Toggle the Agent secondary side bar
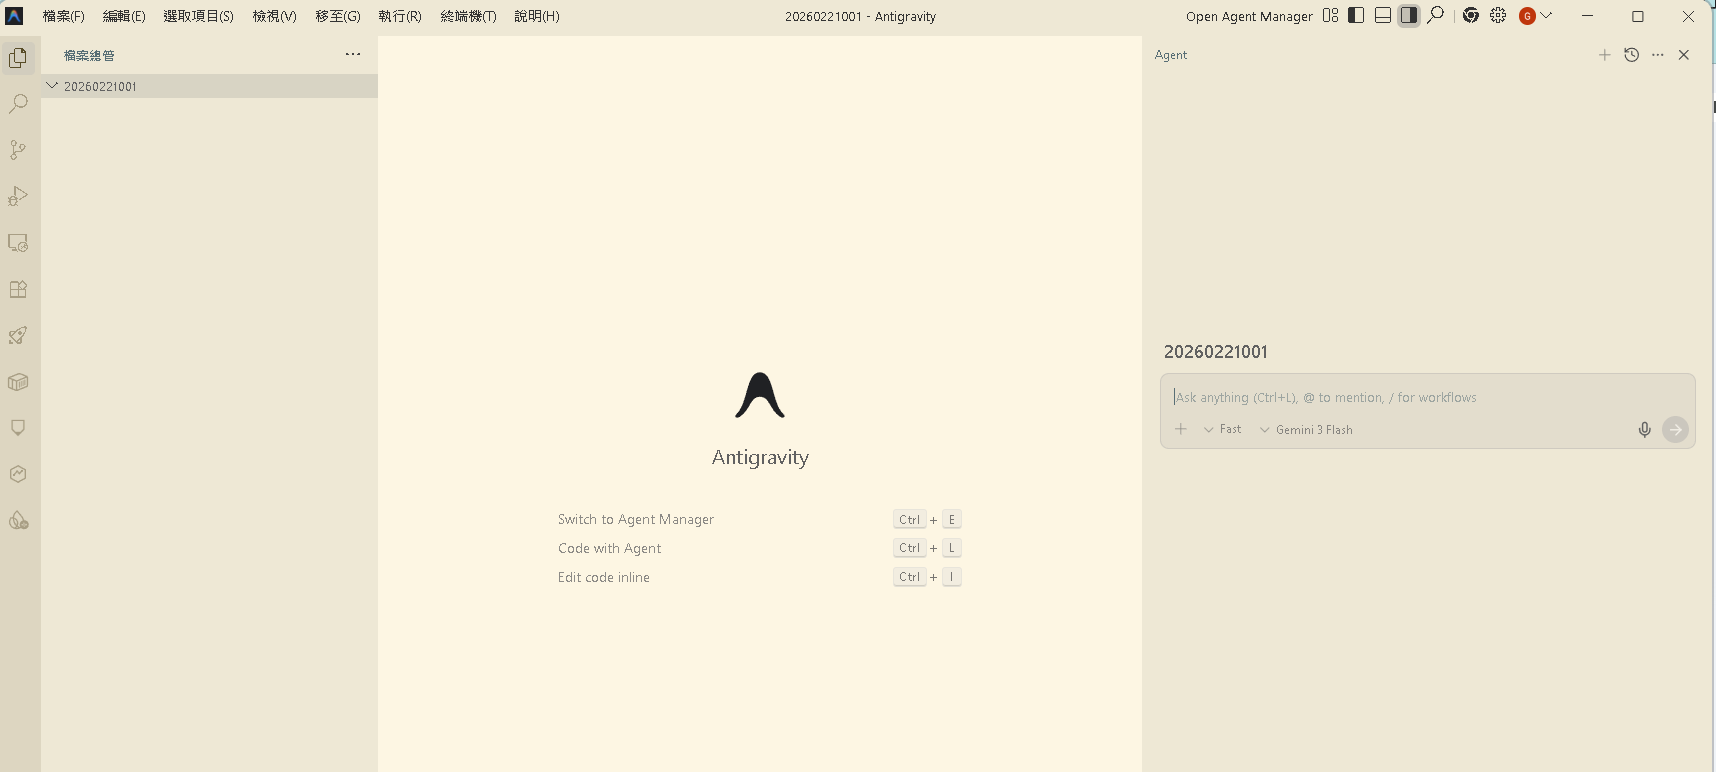The width and height of the screenshot is (1716, 772). 1409,15
